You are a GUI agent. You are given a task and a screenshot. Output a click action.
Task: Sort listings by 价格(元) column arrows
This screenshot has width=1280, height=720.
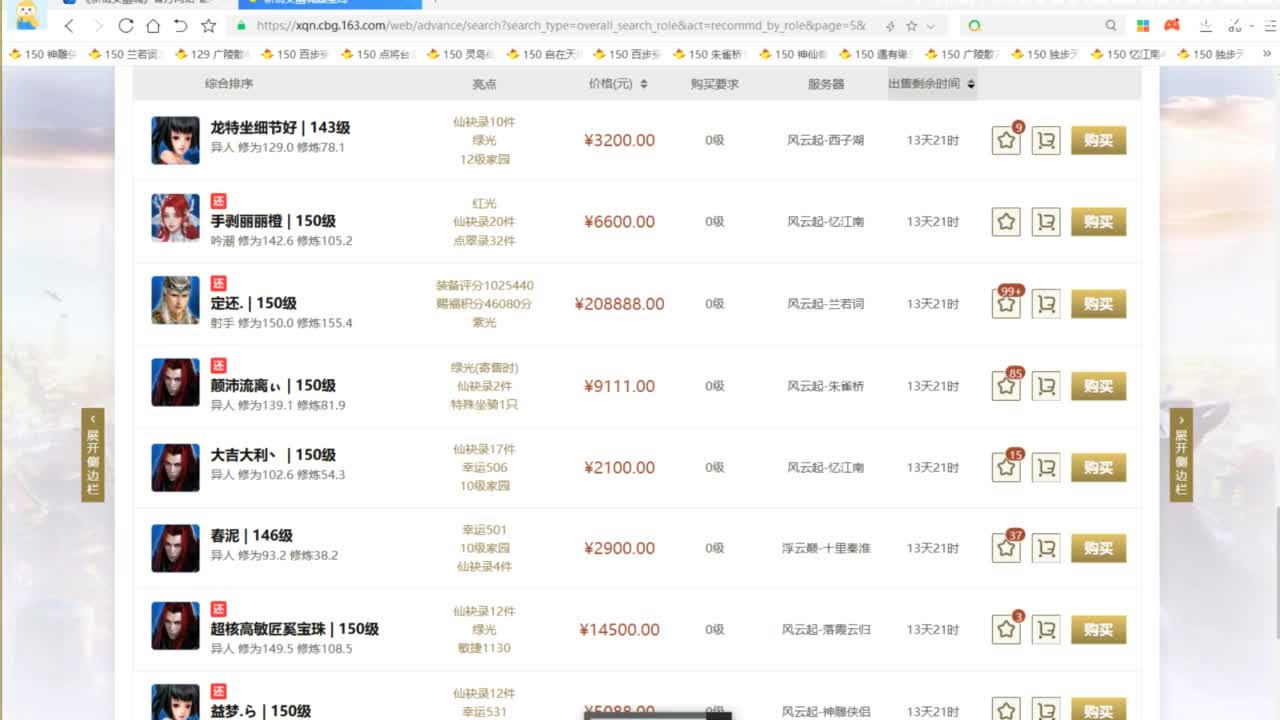[643, 84]
